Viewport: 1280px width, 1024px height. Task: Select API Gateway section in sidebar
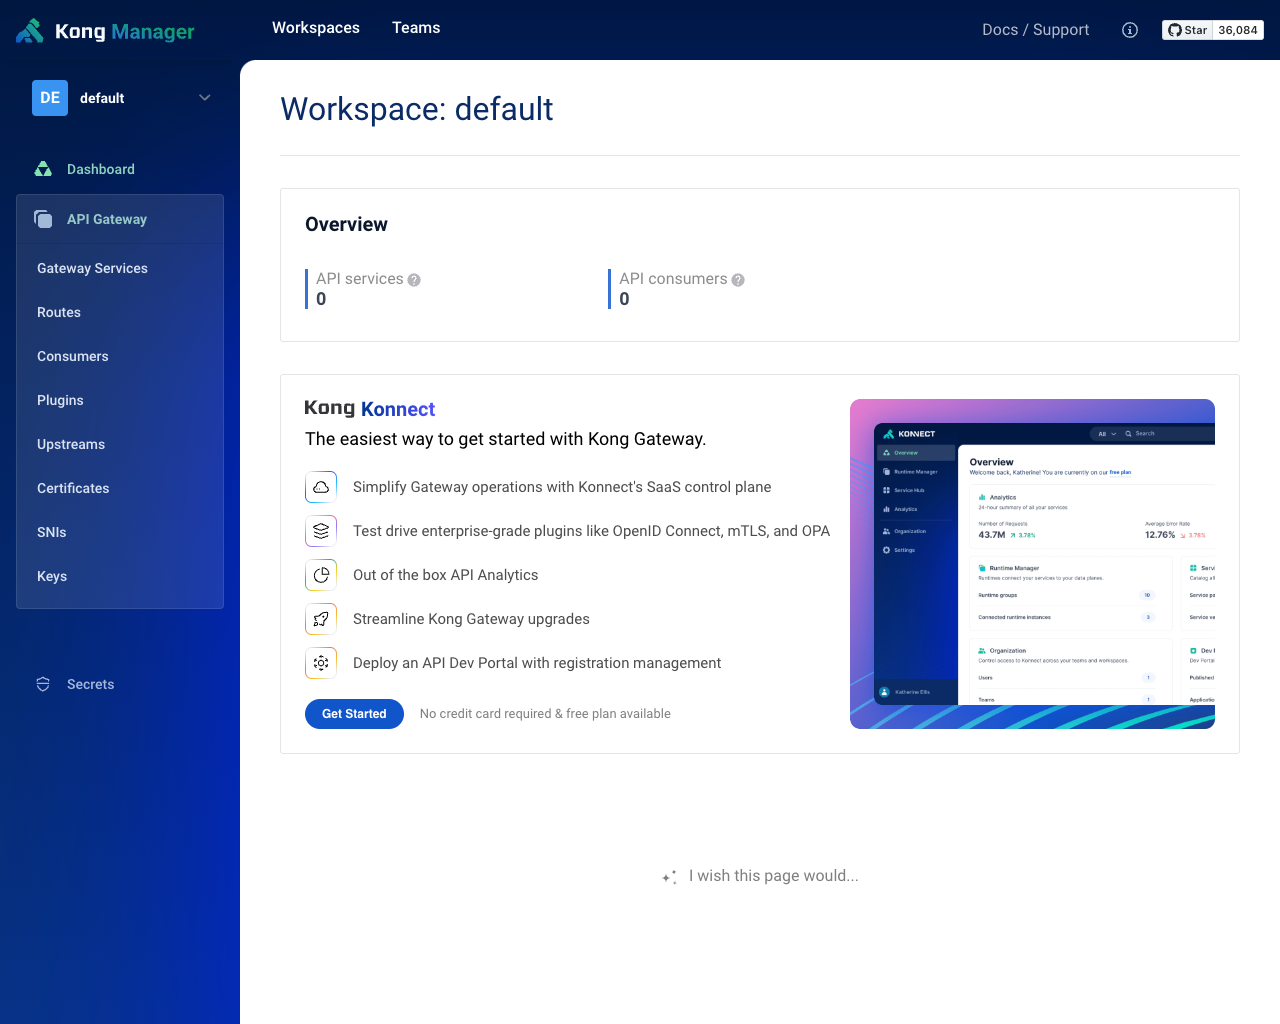120,219
